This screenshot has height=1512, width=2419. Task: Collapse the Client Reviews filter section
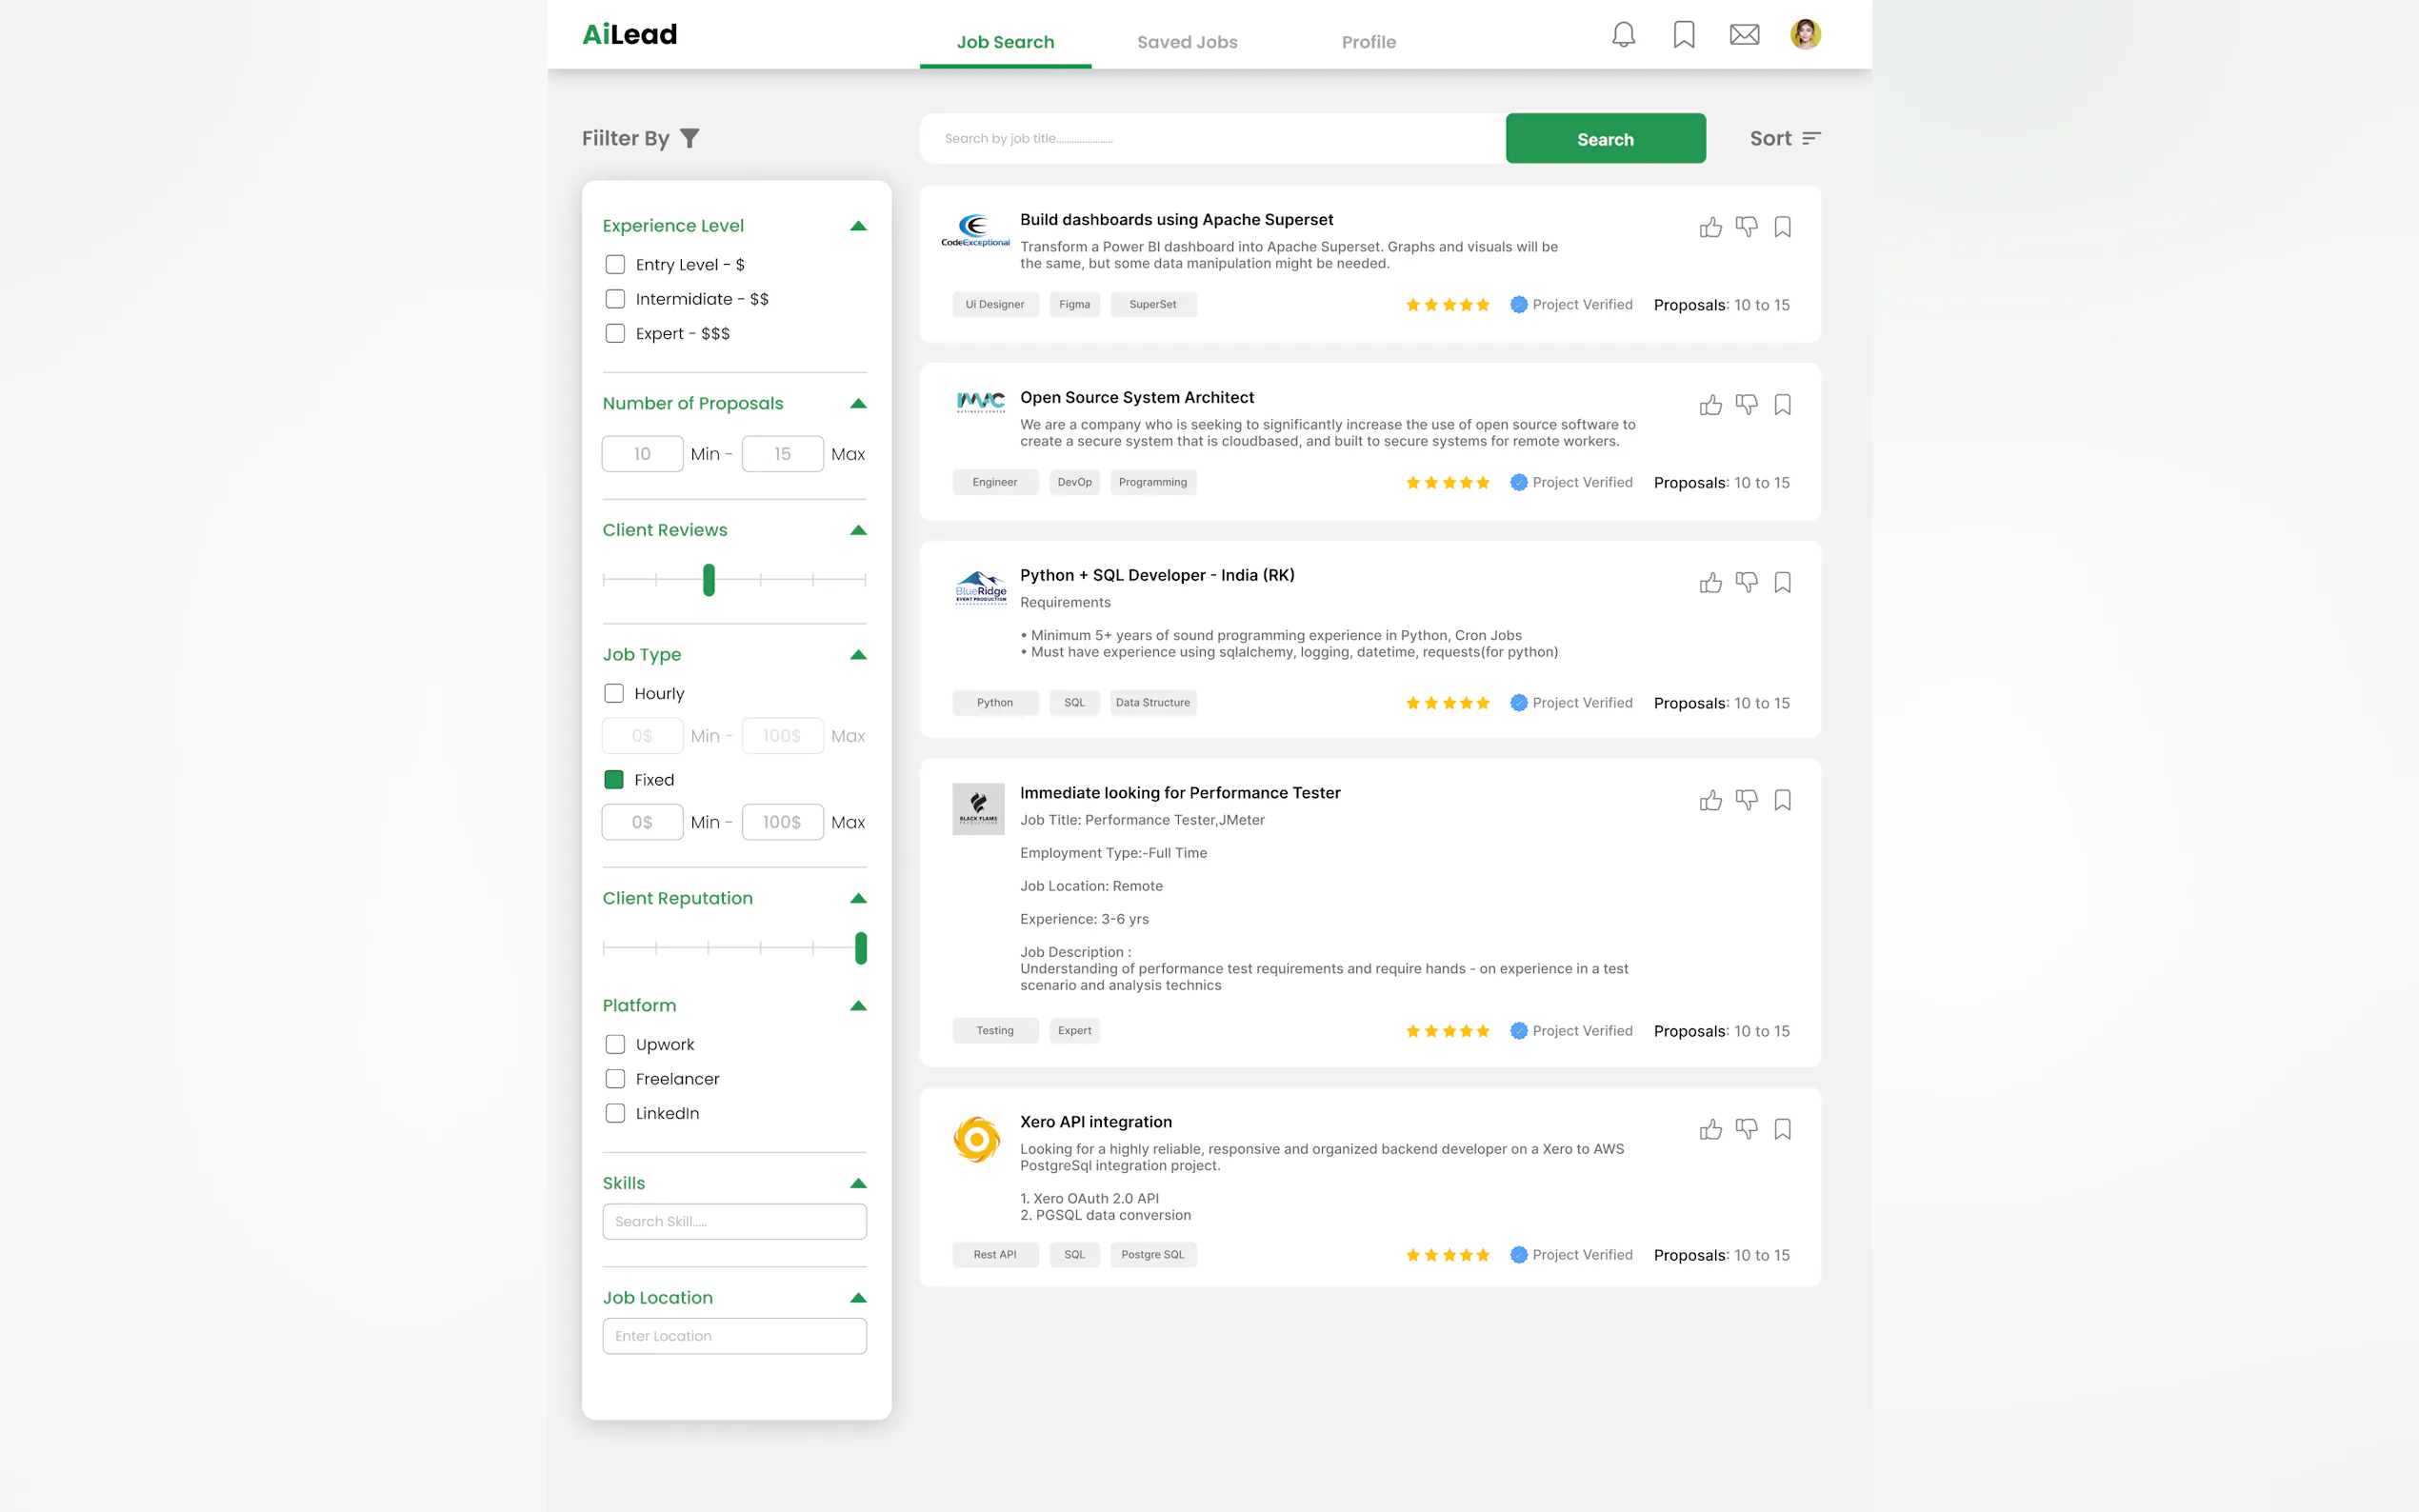[858, 530]
